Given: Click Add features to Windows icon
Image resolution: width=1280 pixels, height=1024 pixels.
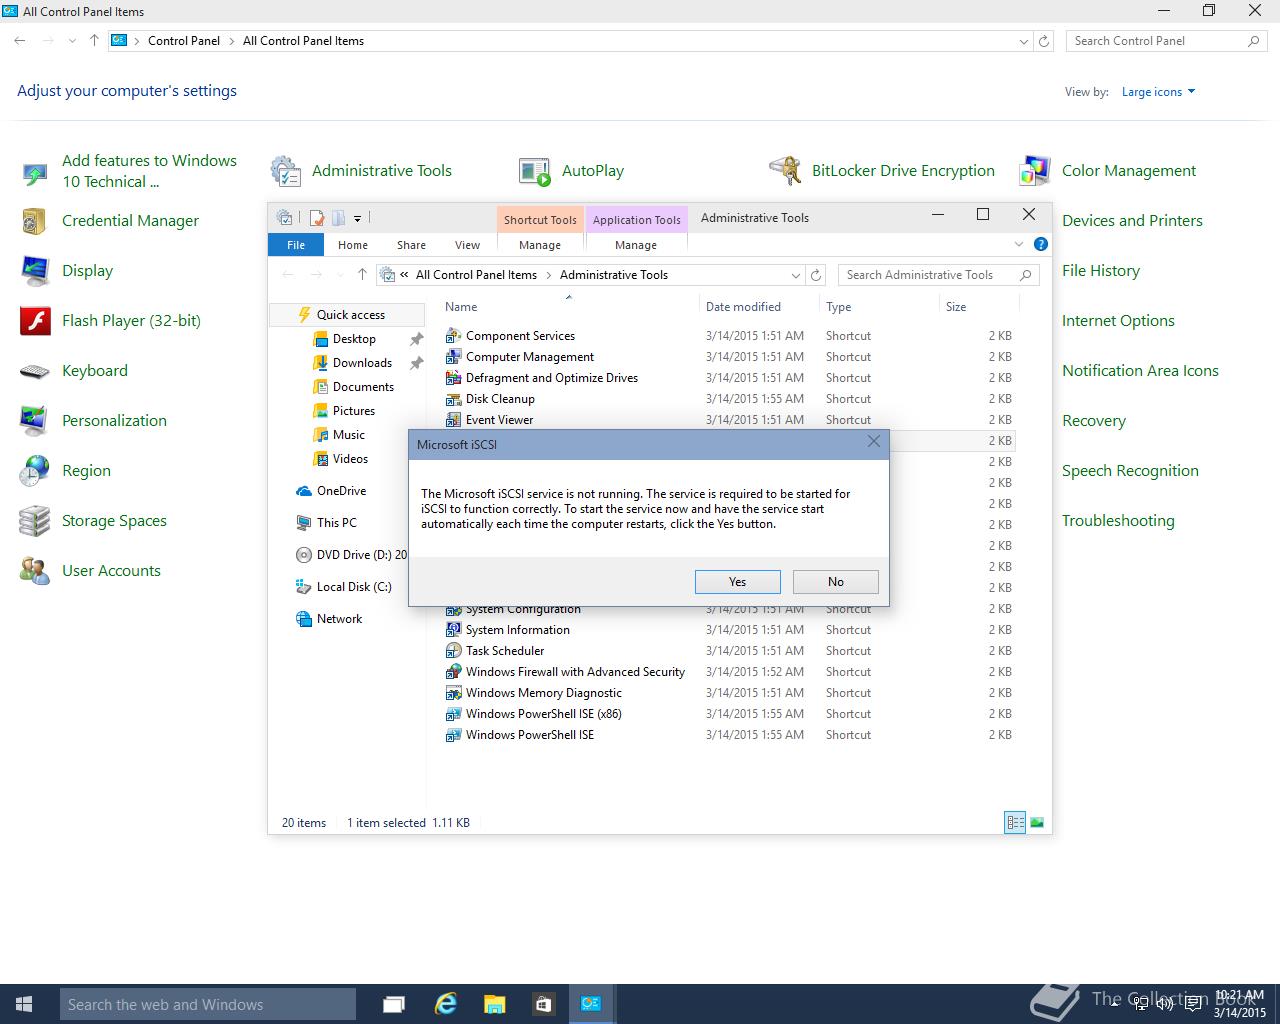Looking at the screenshot, I should [x=35, y=175].
